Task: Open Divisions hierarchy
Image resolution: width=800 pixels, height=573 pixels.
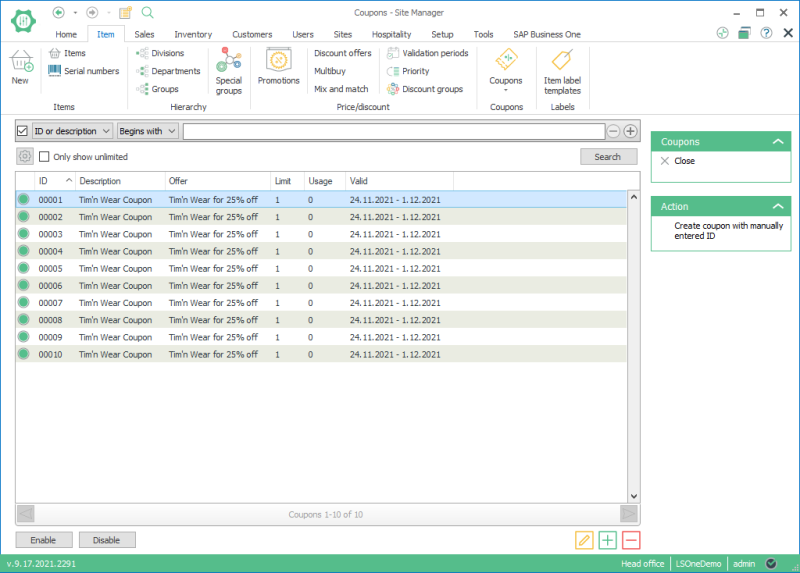Action: [160, 53]
